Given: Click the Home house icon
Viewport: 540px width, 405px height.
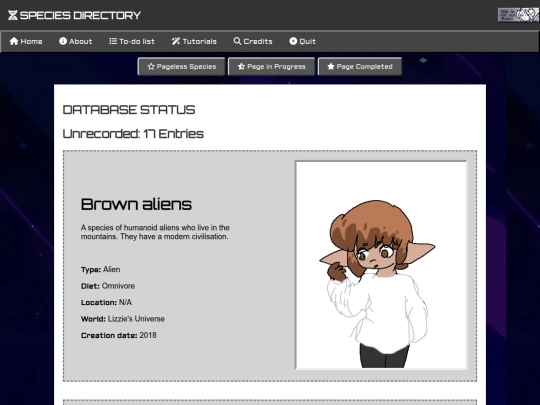Looking at the screenshot, I should click(14, 41).
